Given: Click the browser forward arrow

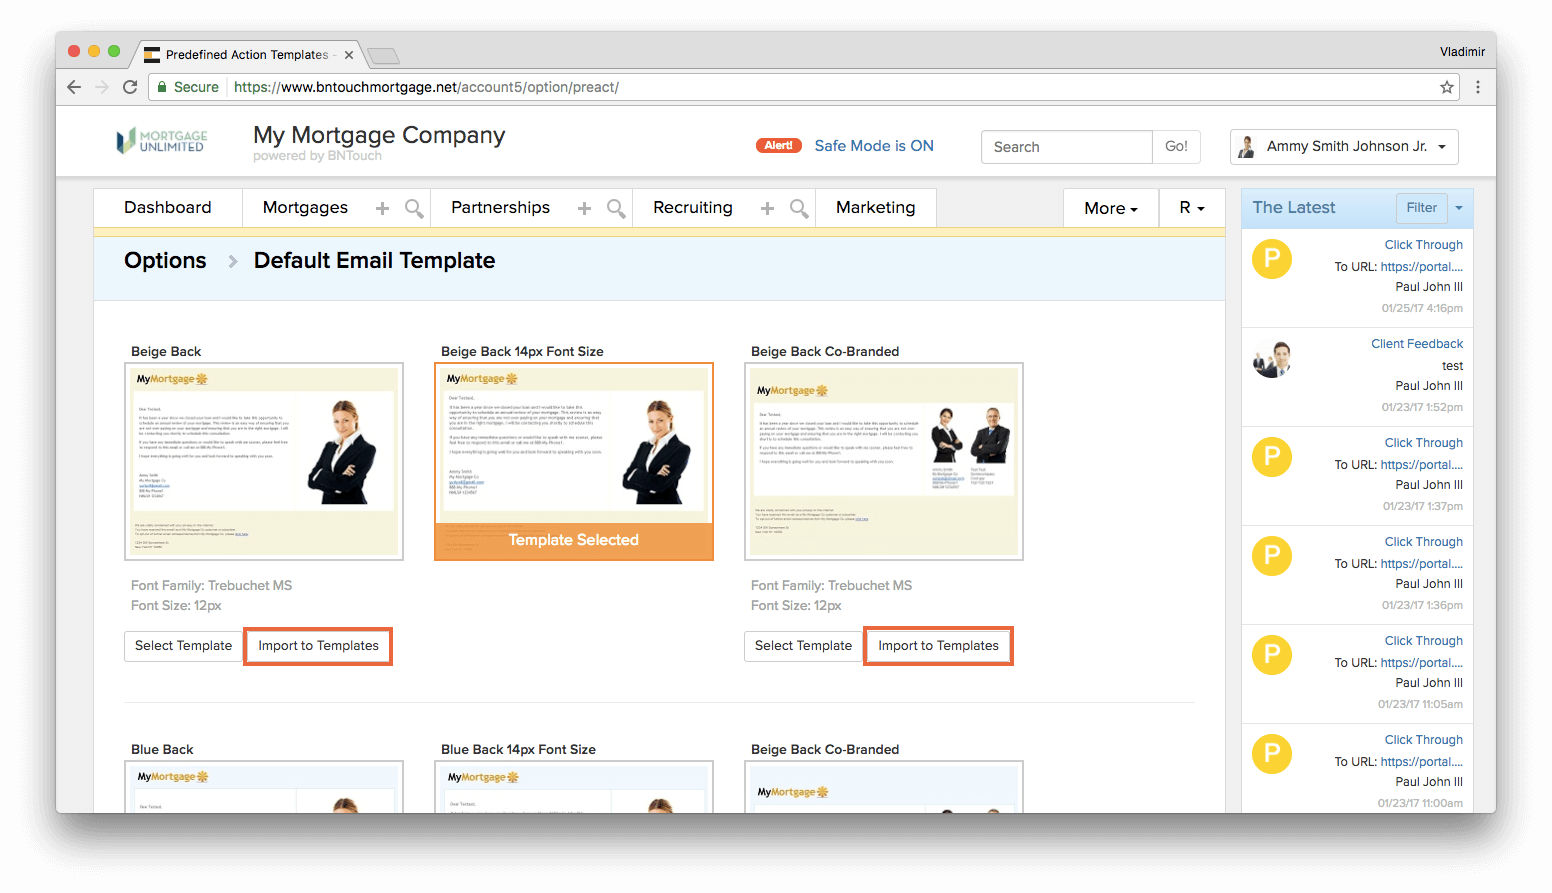Looking at the screenshot, I should click(x=102, y=87).
